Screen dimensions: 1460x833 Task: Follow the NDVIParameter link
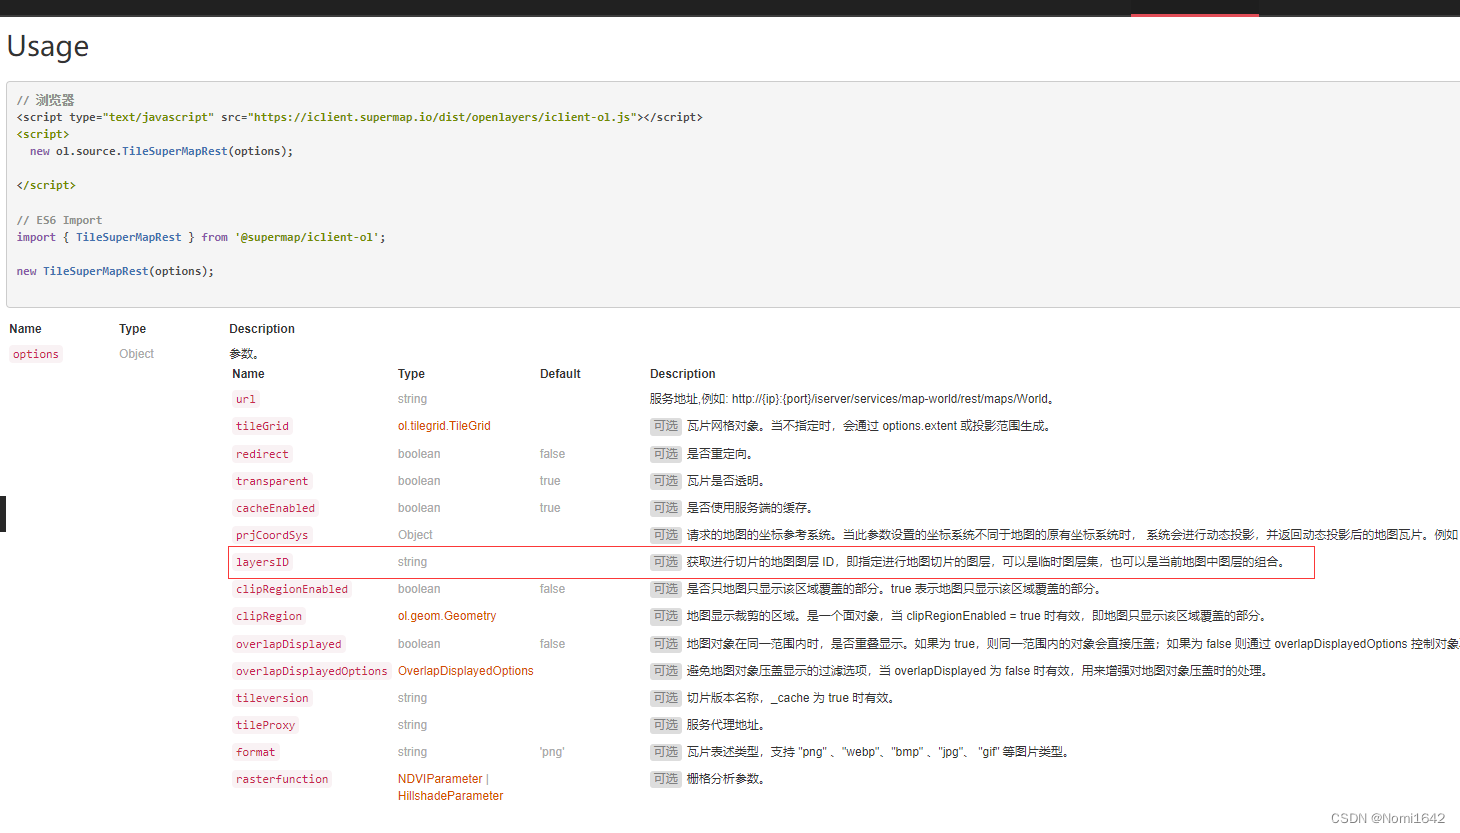point(440,779)
